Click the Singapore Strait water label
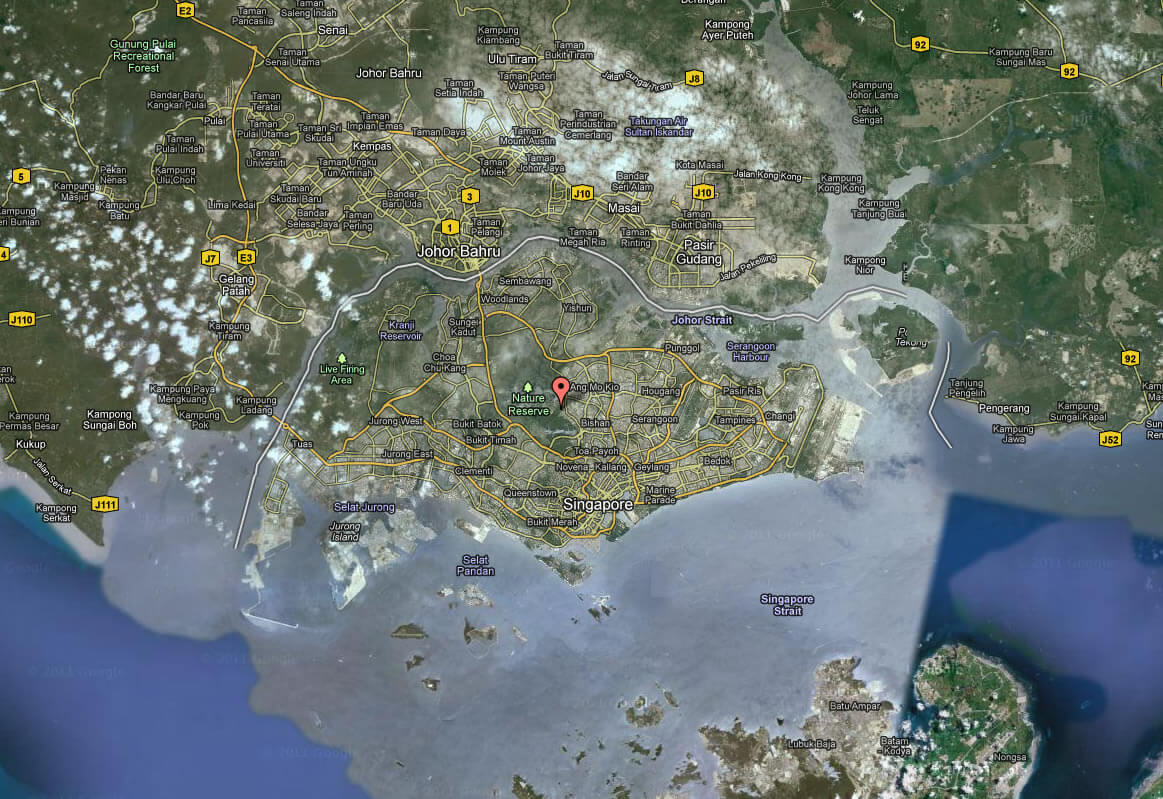This screenshot has width=1163, height=799. click(787, 605)
